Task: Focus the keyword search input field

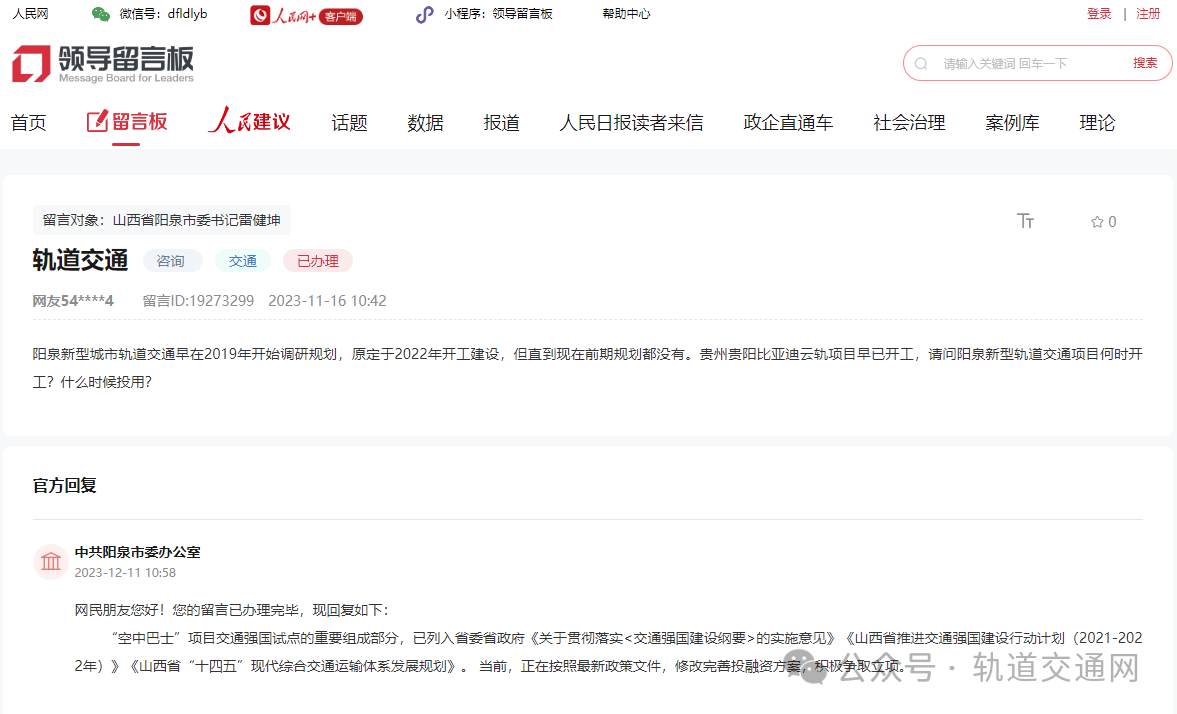Action: 1030,63
